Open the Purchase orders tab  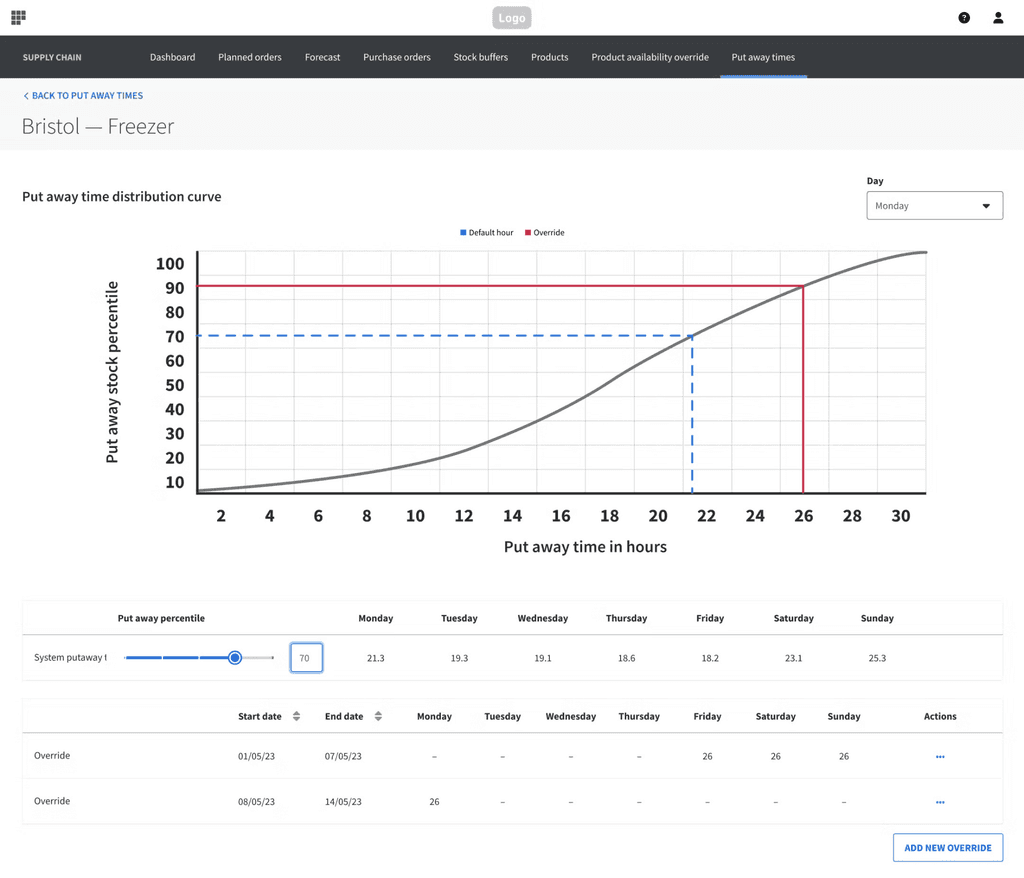pyautogui.click(x=397, y=57)
